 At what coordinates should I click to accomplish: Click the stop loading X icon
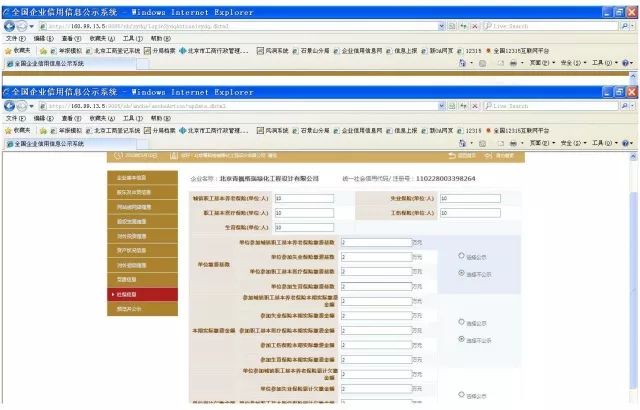pyautogui.click(x=475, y=105)
